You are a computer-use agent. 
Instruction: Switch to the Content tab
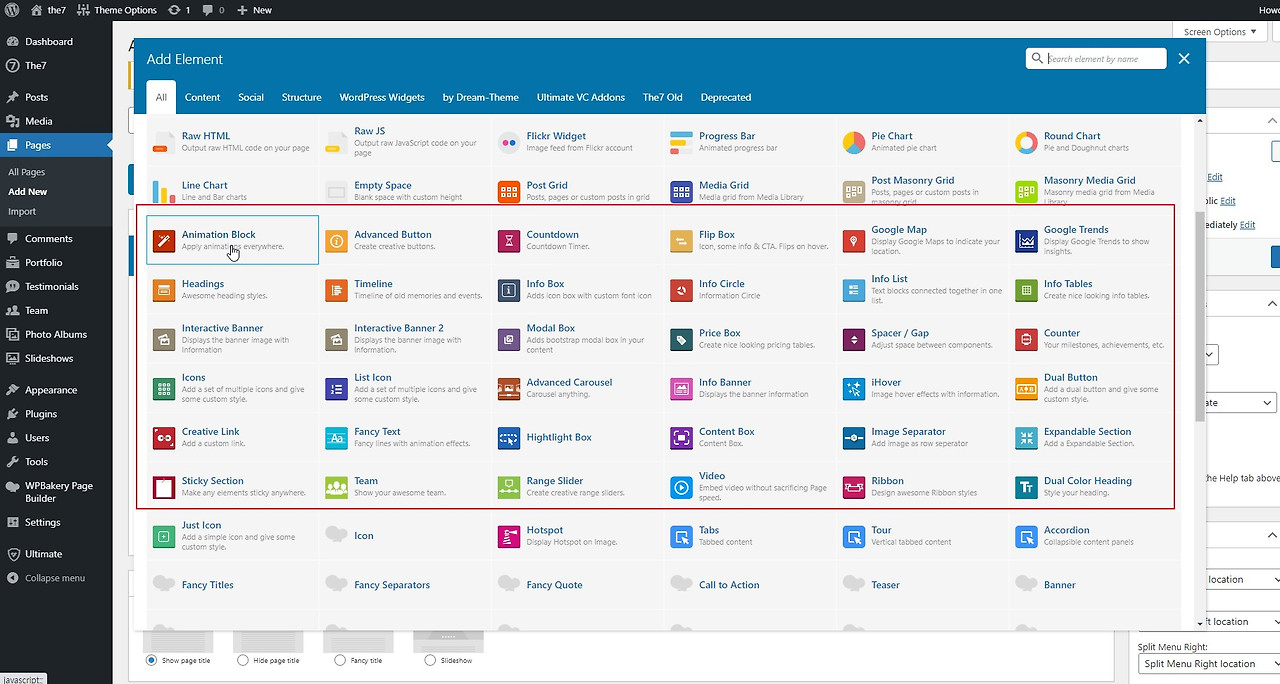coord(202,97)
